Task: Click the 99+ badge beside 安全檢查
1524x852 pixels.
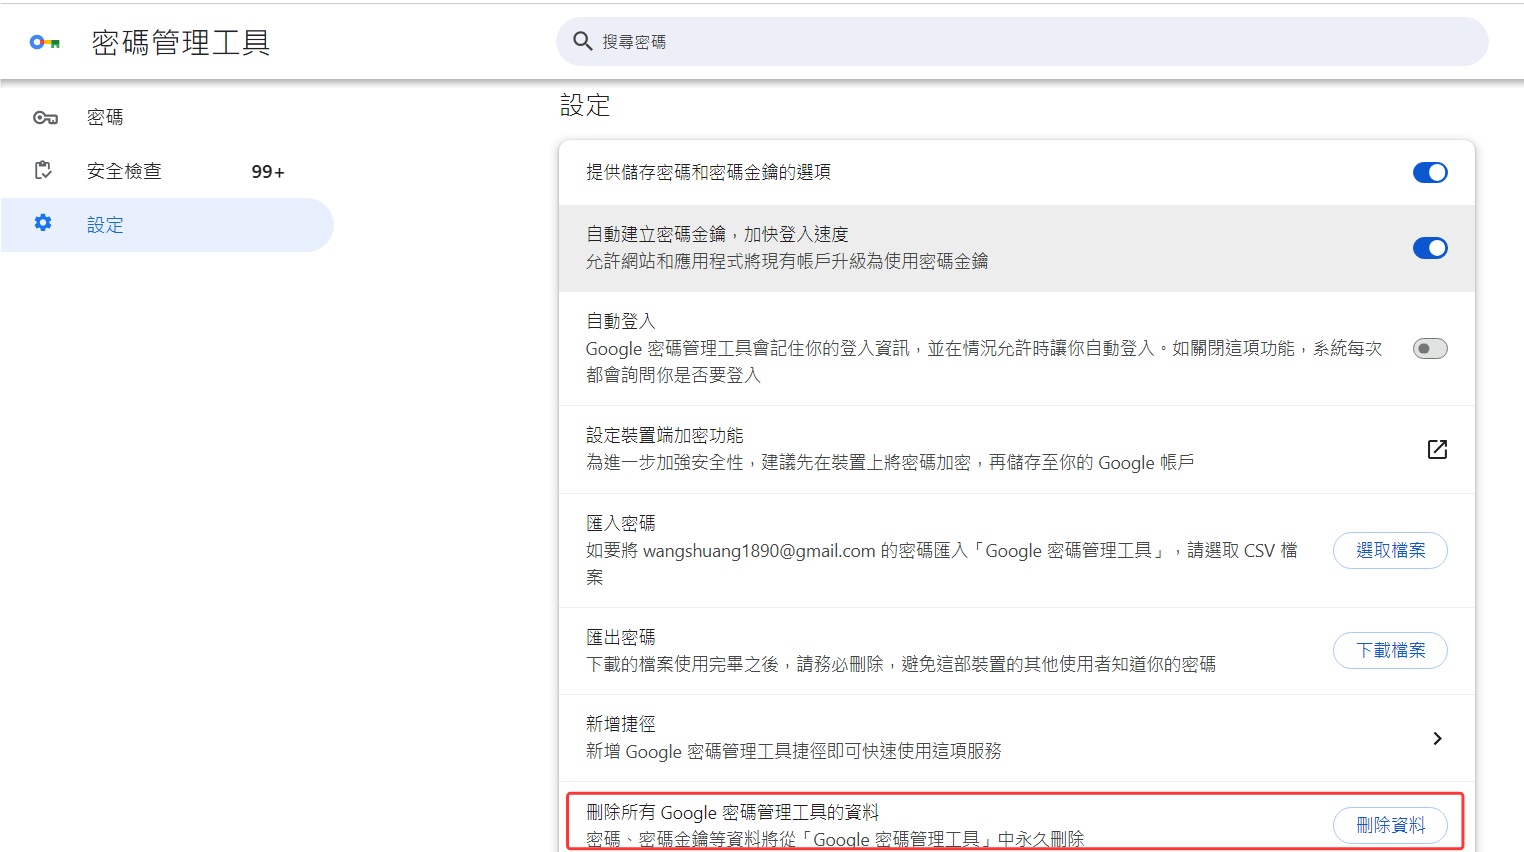Action: coord(268,172)
